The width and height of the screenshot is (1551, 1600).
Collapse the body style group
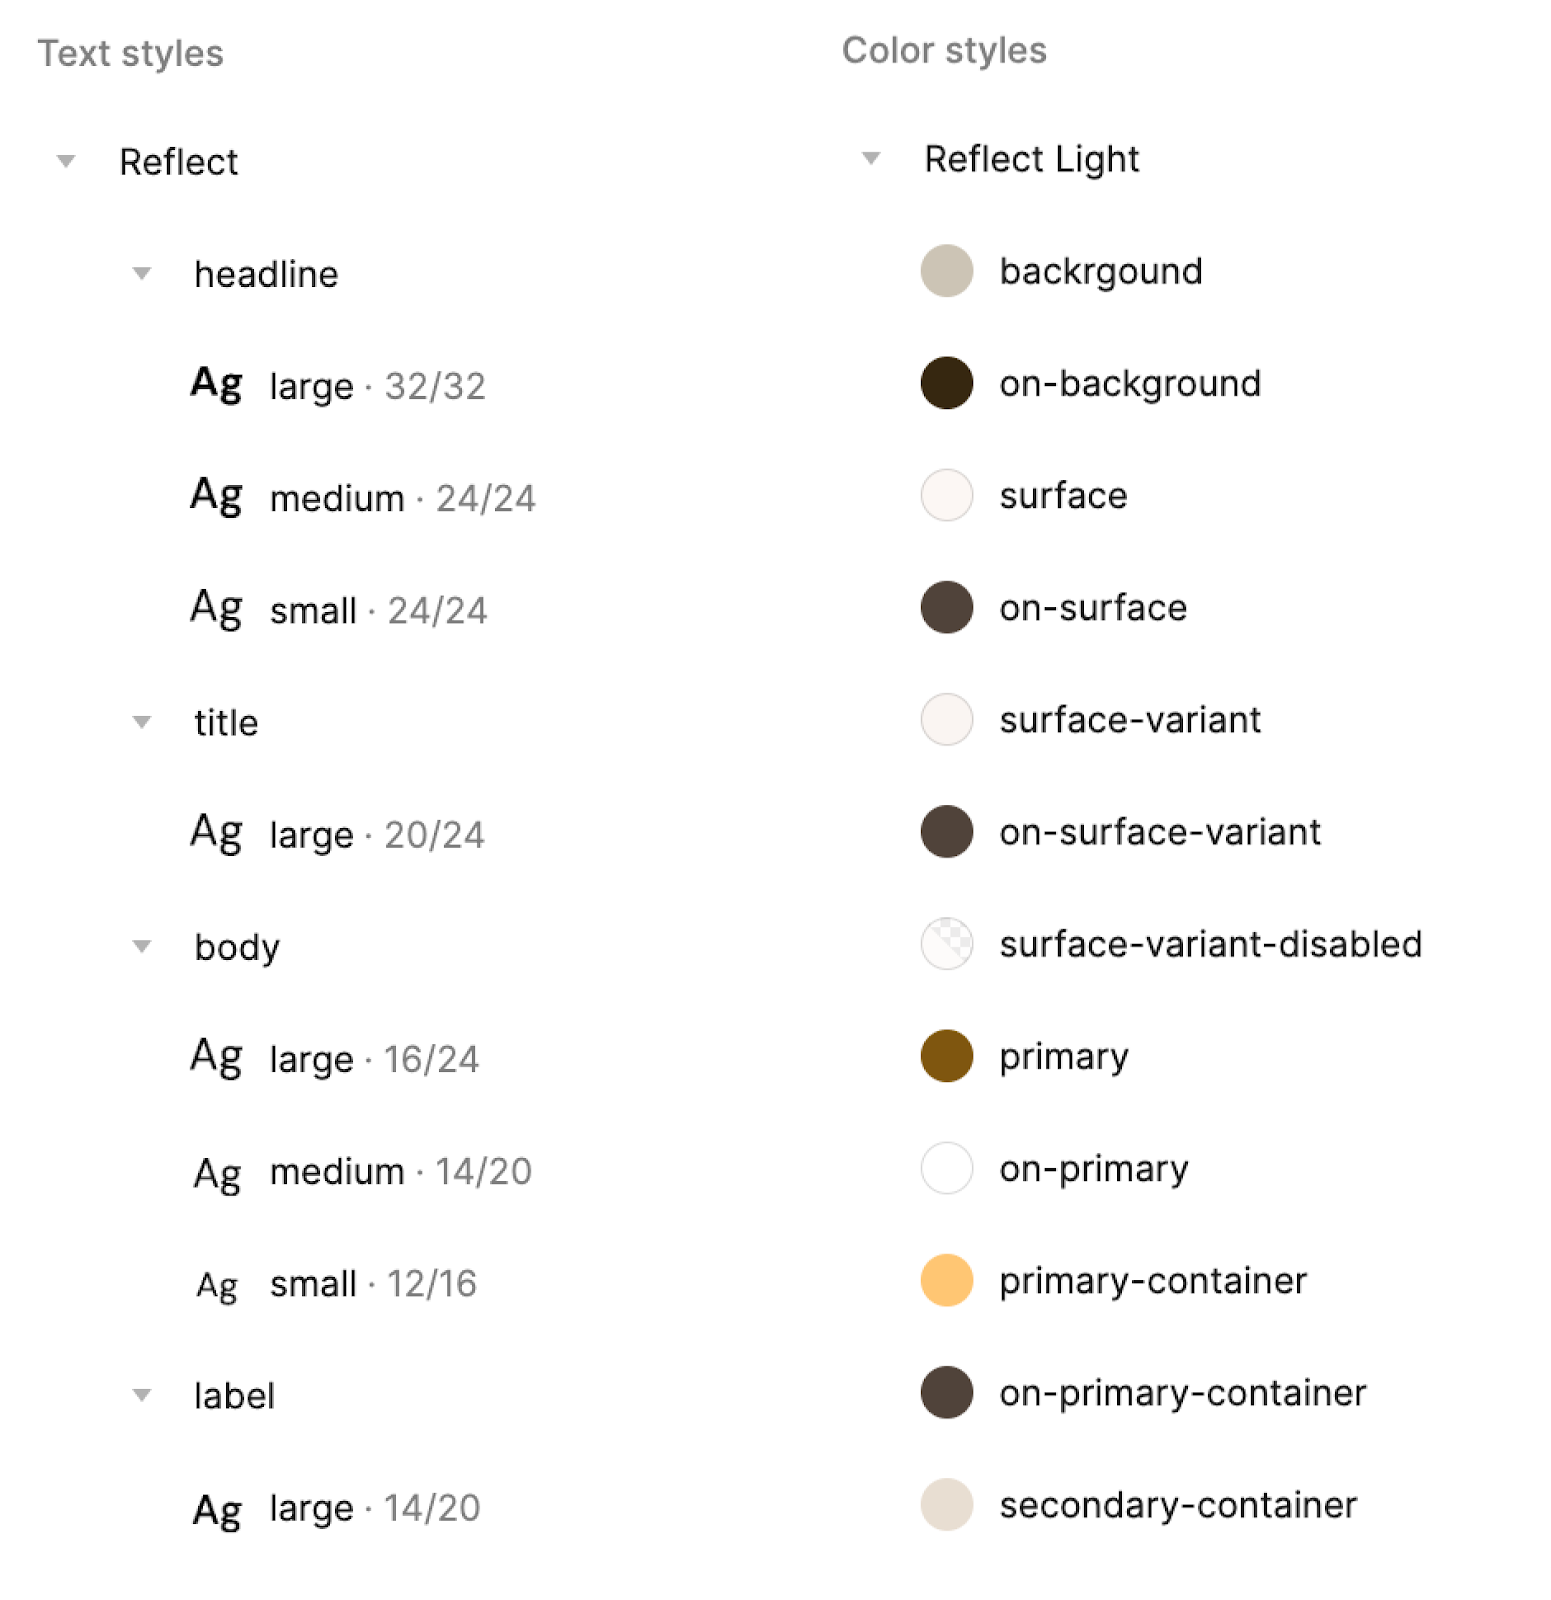click(x=141, y=947)
